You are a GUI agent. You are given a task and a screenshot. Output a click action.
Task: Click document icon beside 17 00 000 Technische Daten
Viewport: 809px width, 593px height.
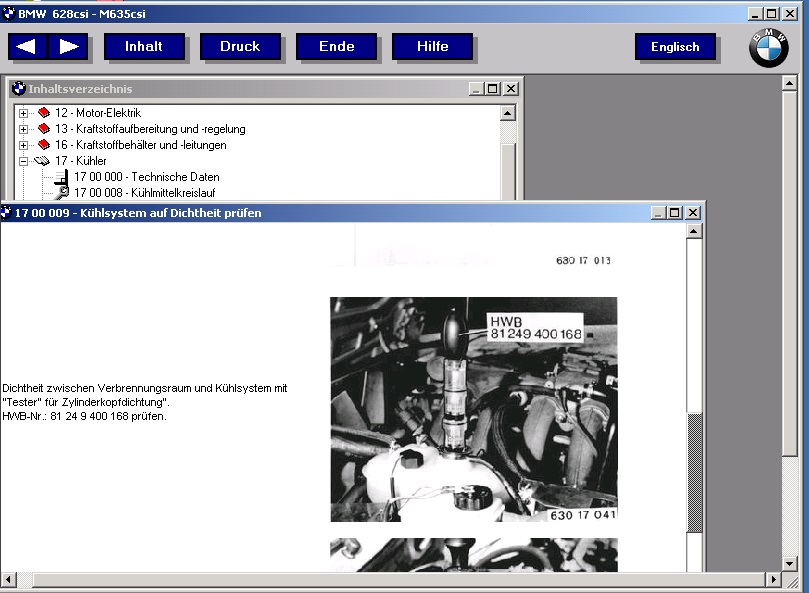(x=60, y=177)
